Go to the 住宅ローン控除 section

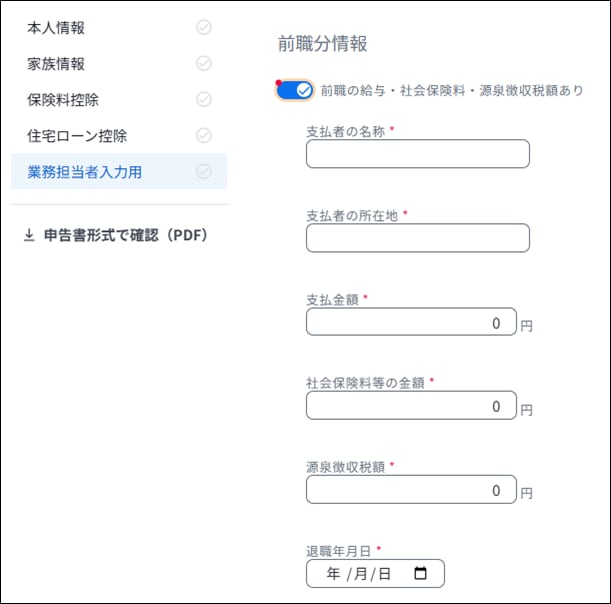click(x=77, y=136)
